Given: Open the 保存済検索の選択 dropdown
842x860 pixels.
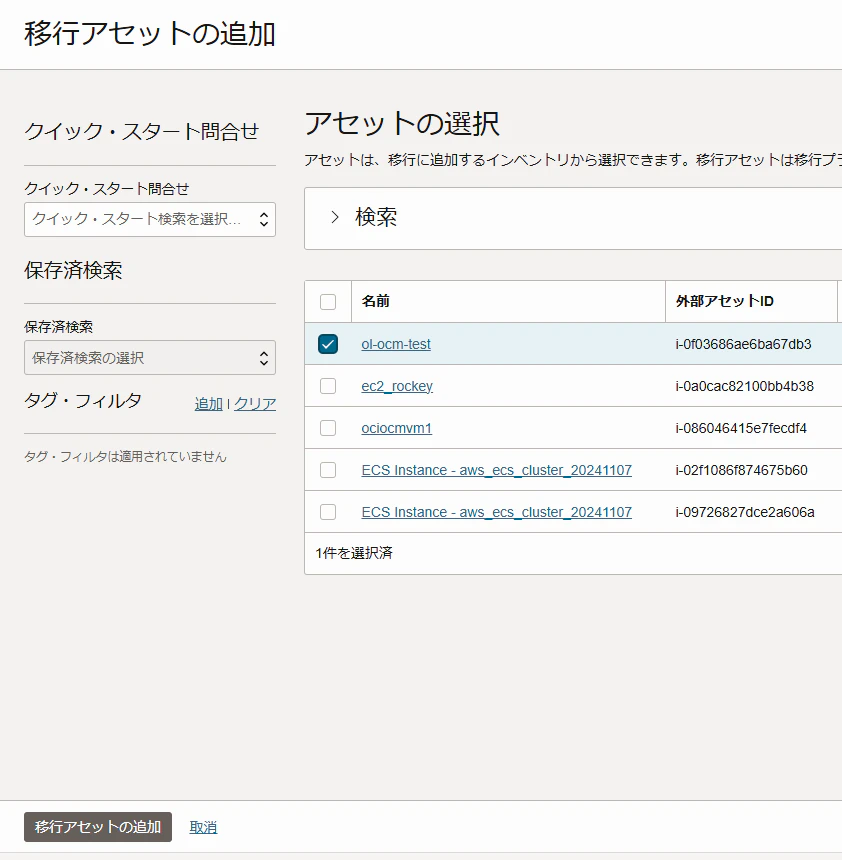Looking at the screenshot, I should pos(150,358).
